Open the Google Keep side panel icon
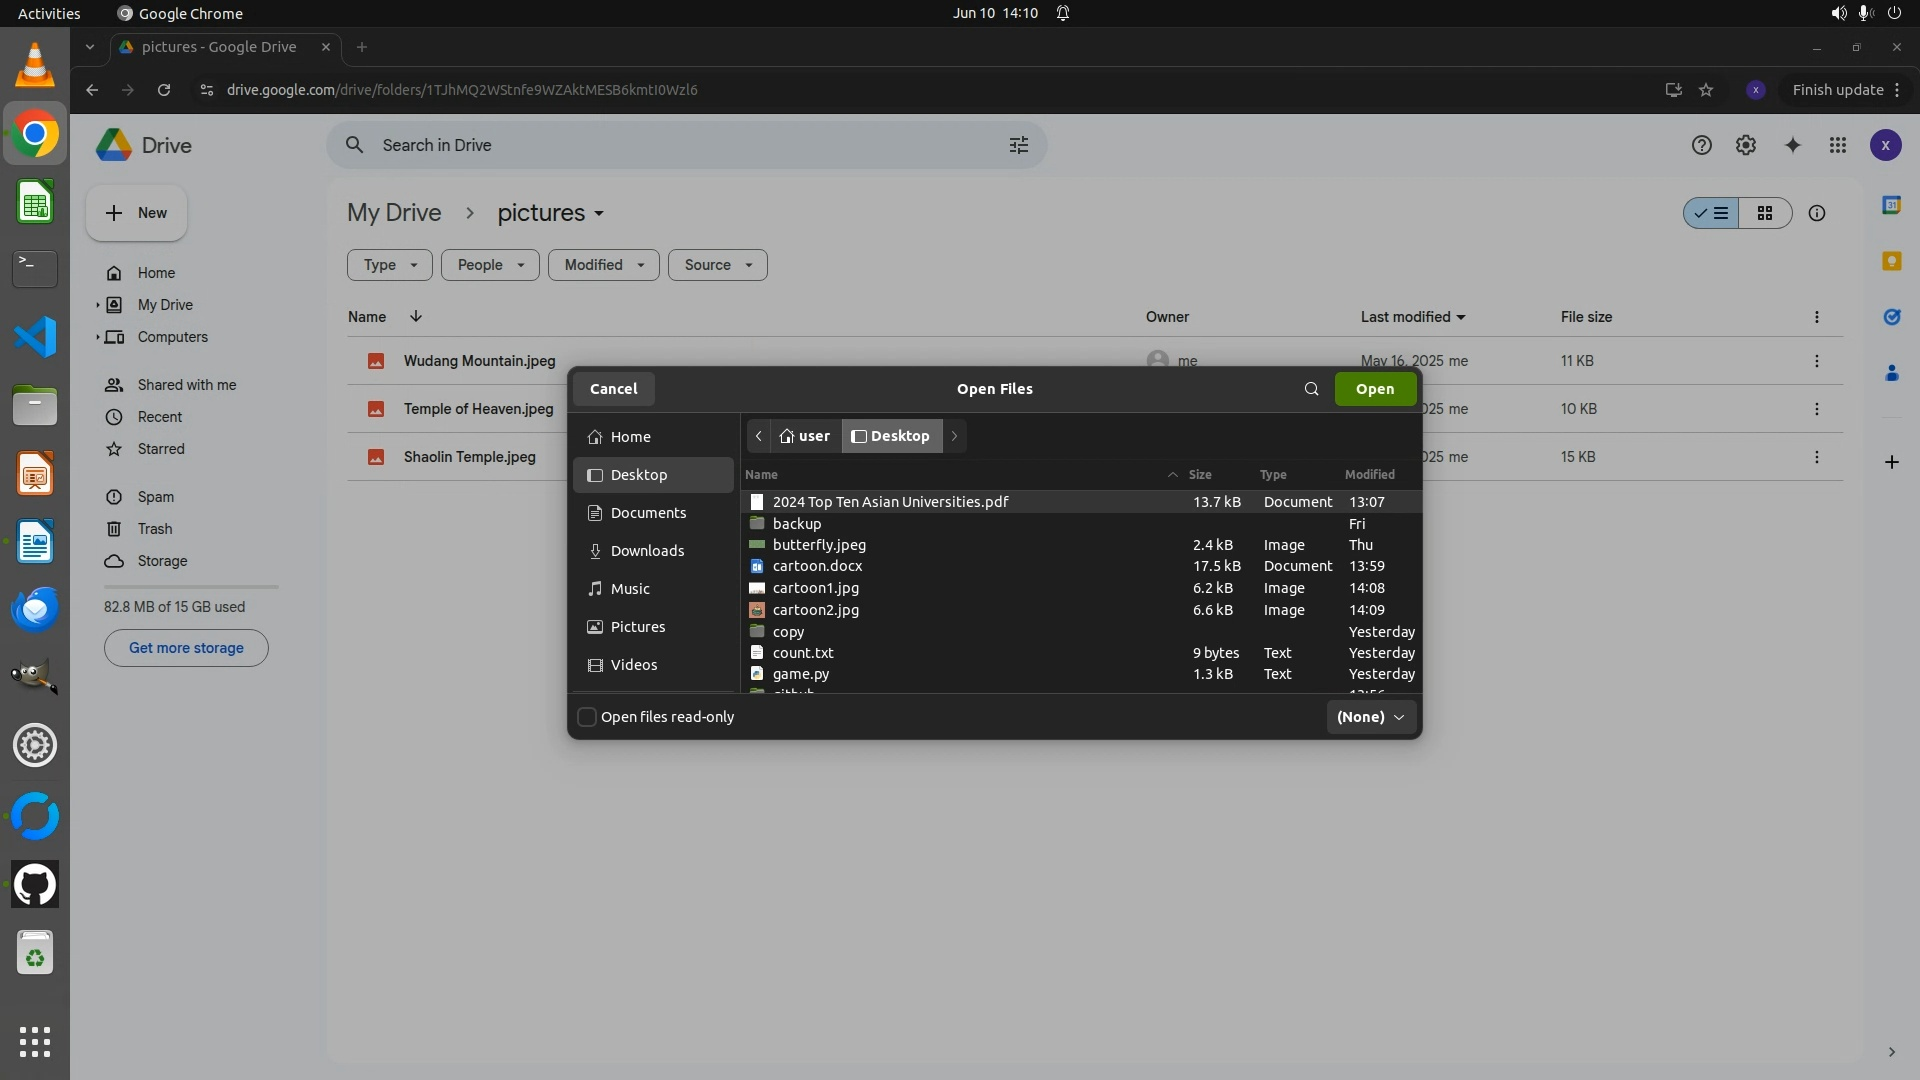The image size is (1920, 1080). point(1891,261)
